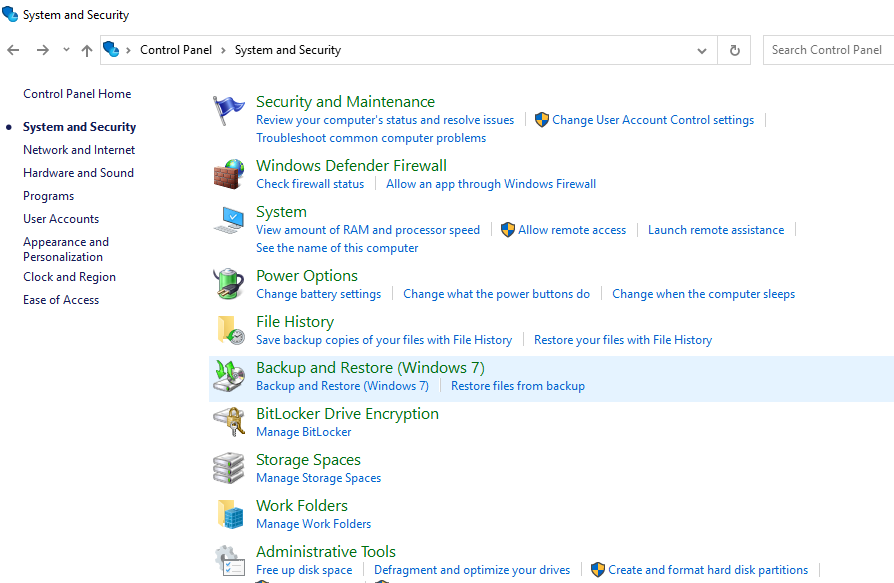Open Change when the computer sleeps
This screenshot has height=583, width=894.
coord(703,293)
